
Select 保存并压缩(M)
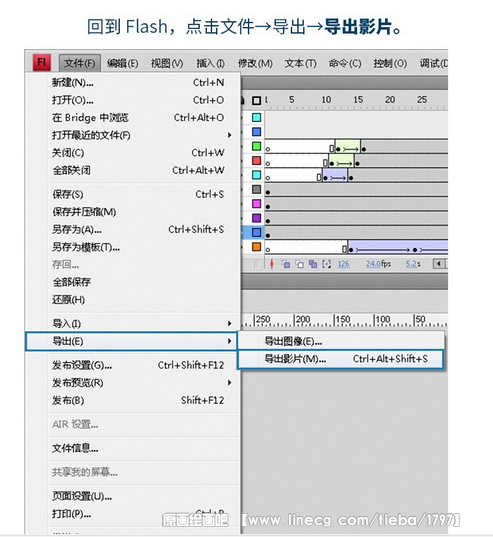132,212
